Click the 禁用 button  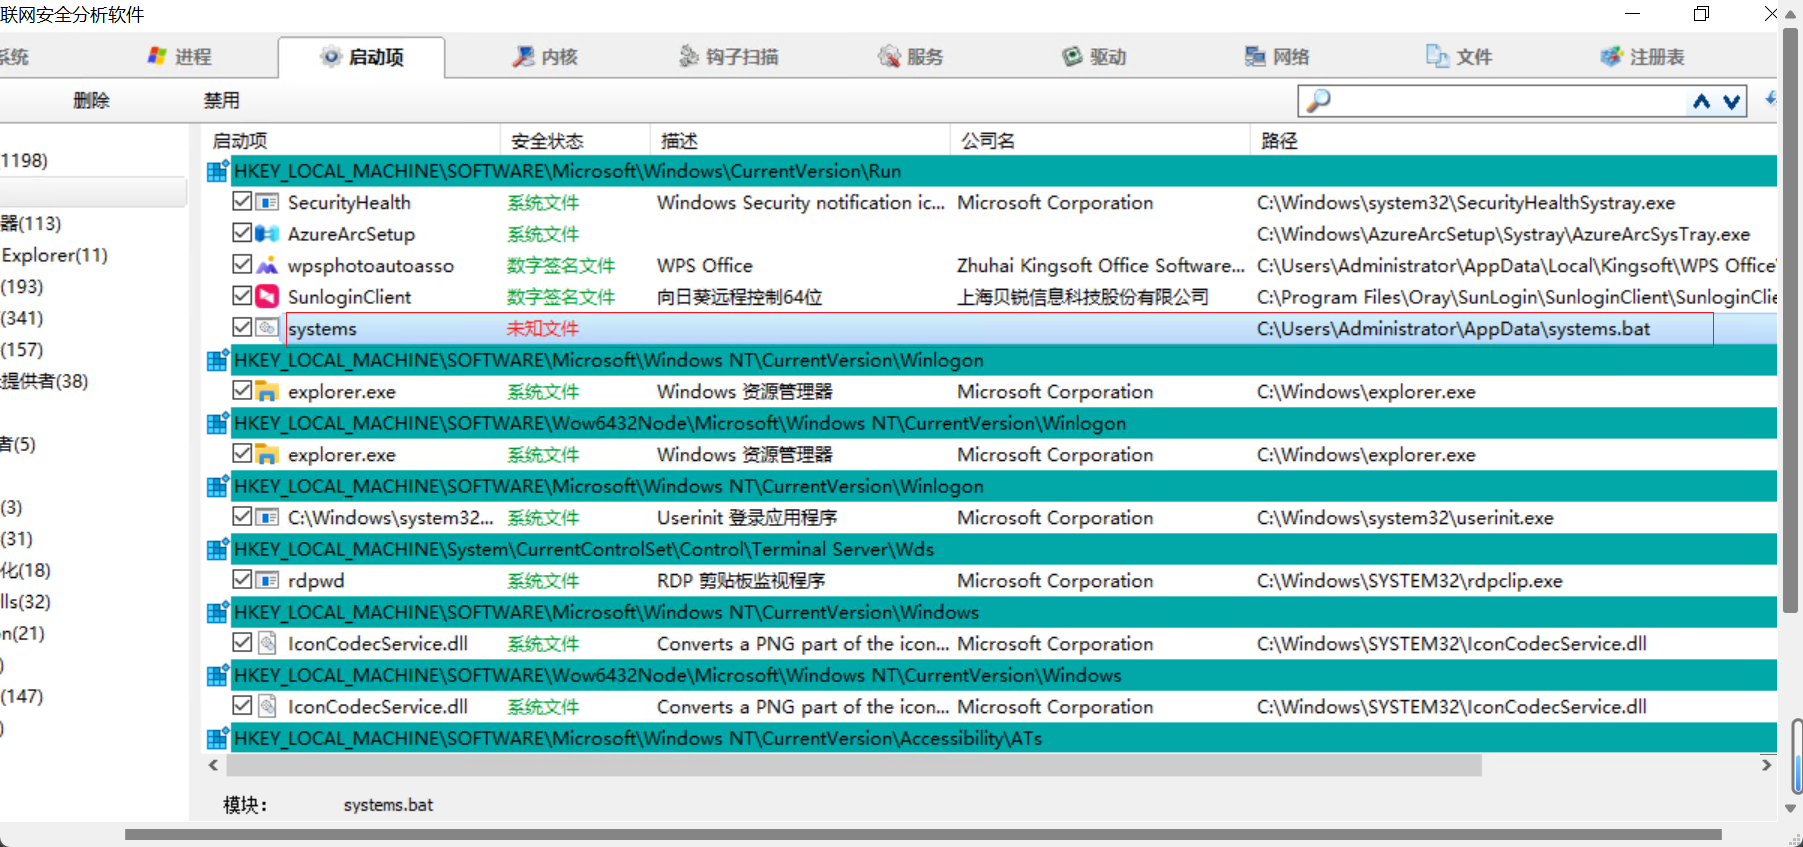coord(221,100)
